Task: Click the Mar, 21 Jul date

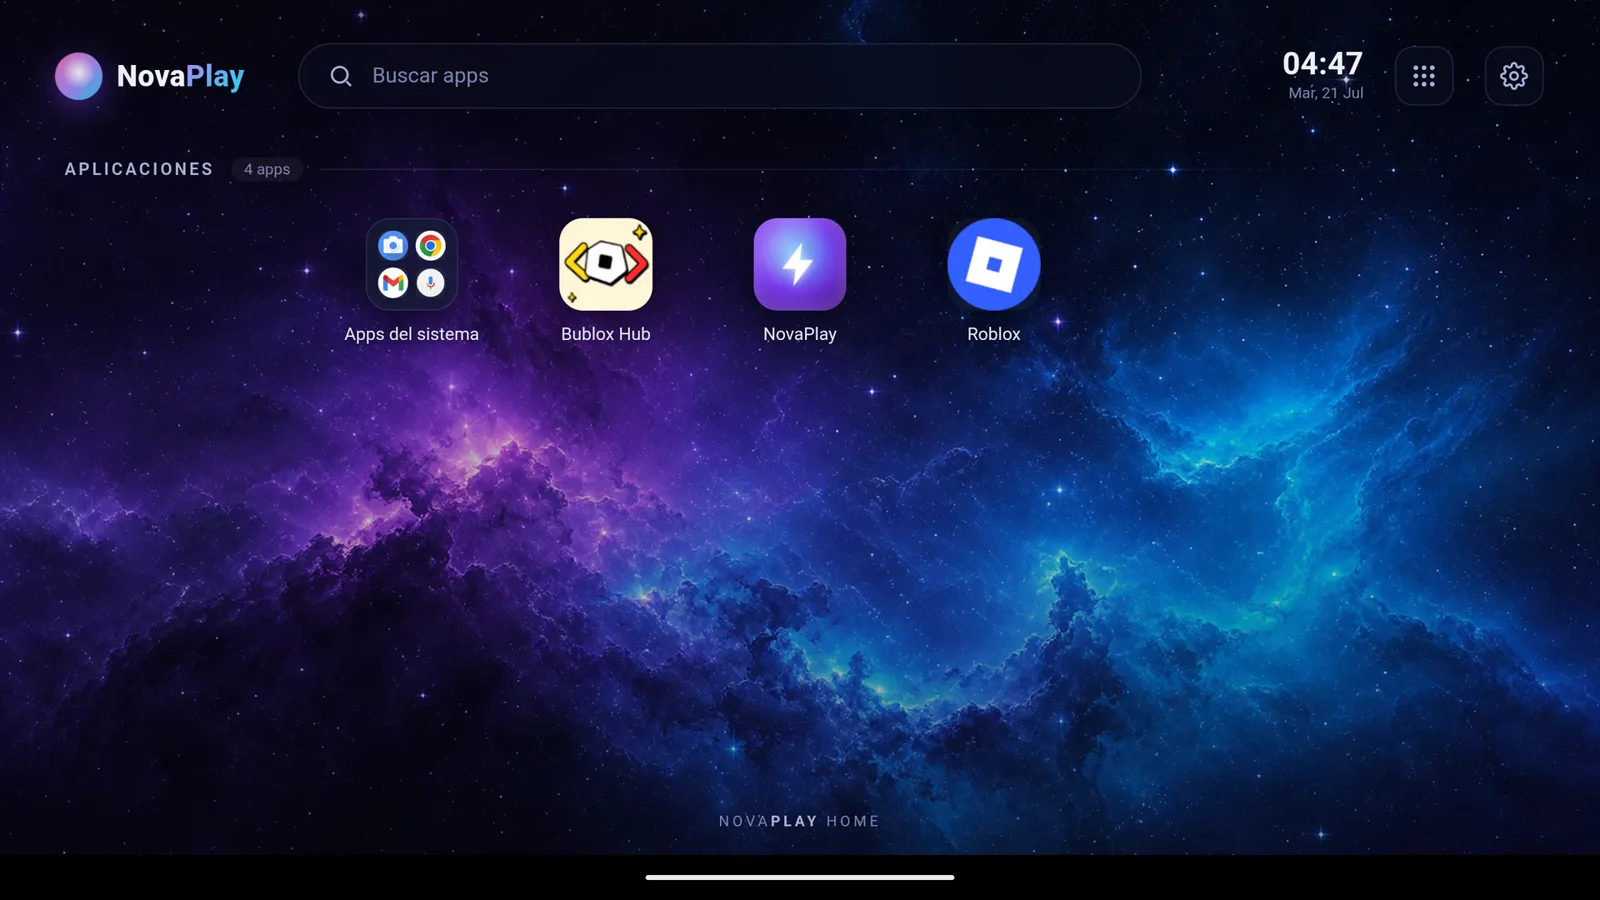Action: point(1325,93)
